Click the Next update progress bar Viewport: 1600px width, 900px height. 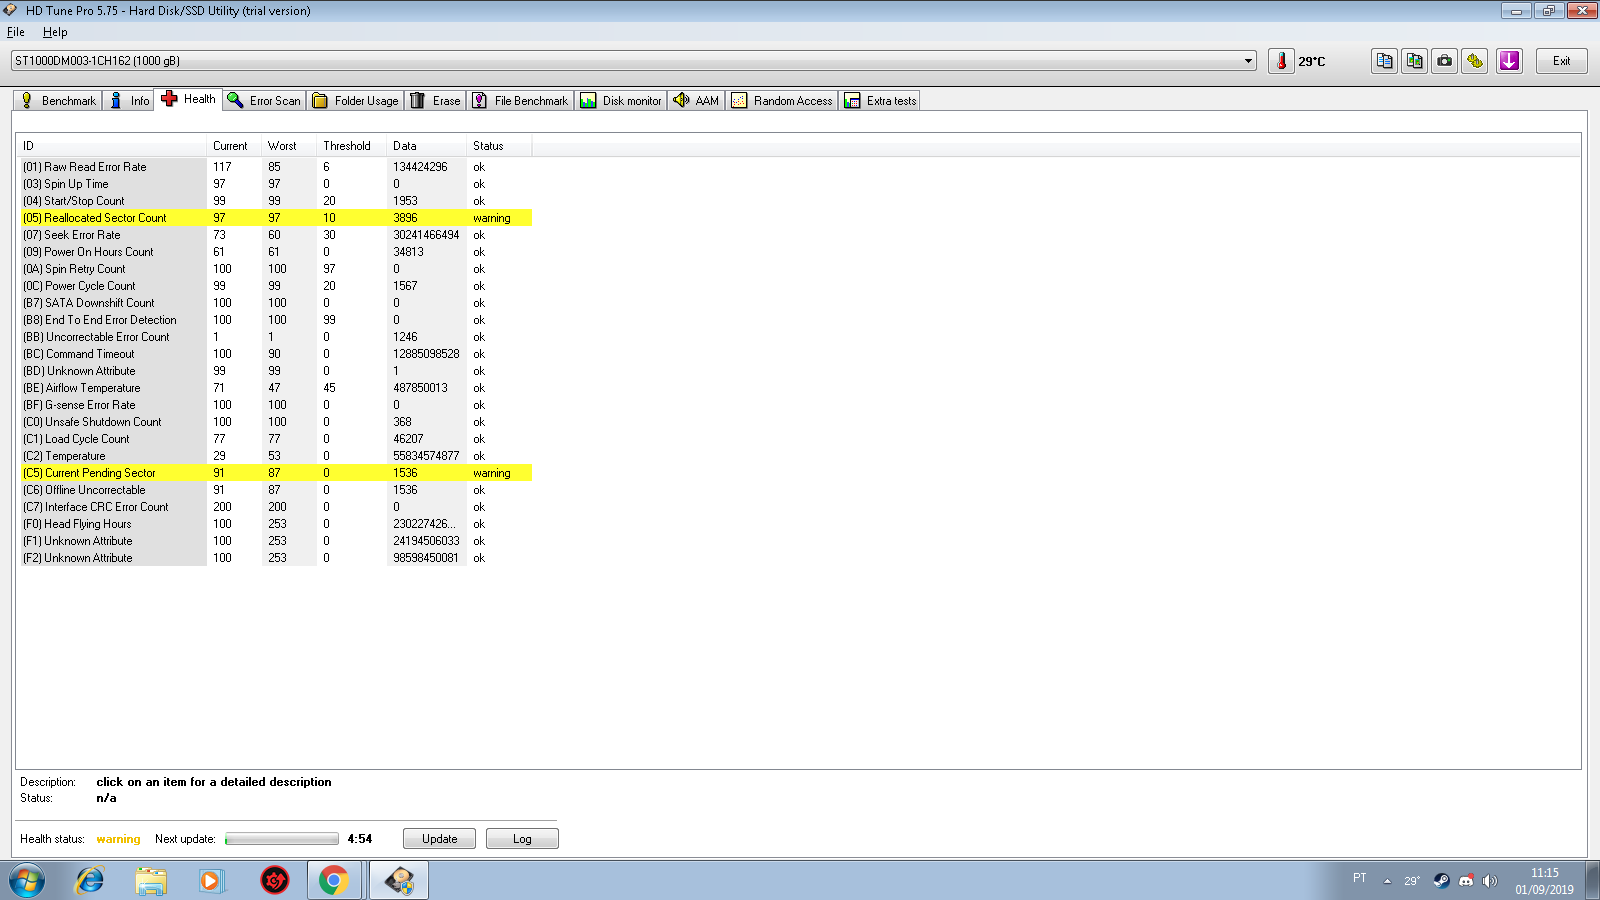282,839
